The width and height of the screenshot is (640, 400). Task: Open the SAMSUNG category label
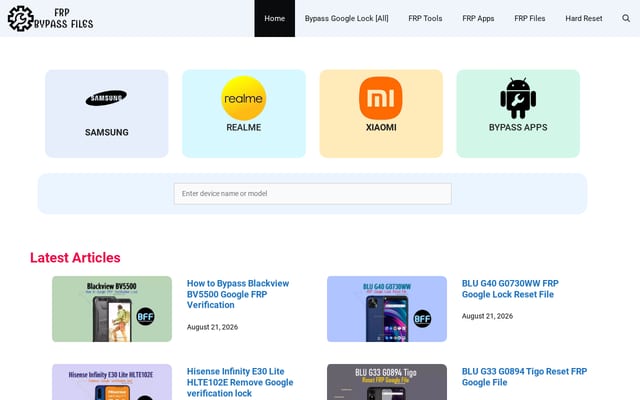coord(107,132)
